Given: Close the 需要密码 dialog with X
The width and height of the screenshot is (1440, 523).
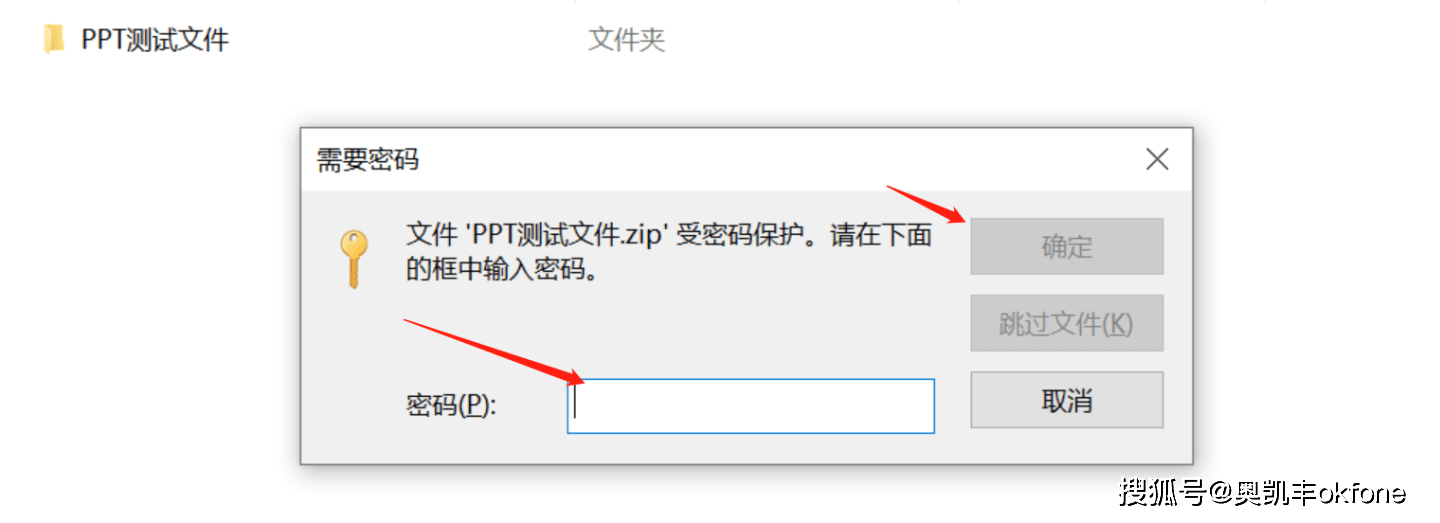Looking at the screenshot, I should [x=1157, y=159].
